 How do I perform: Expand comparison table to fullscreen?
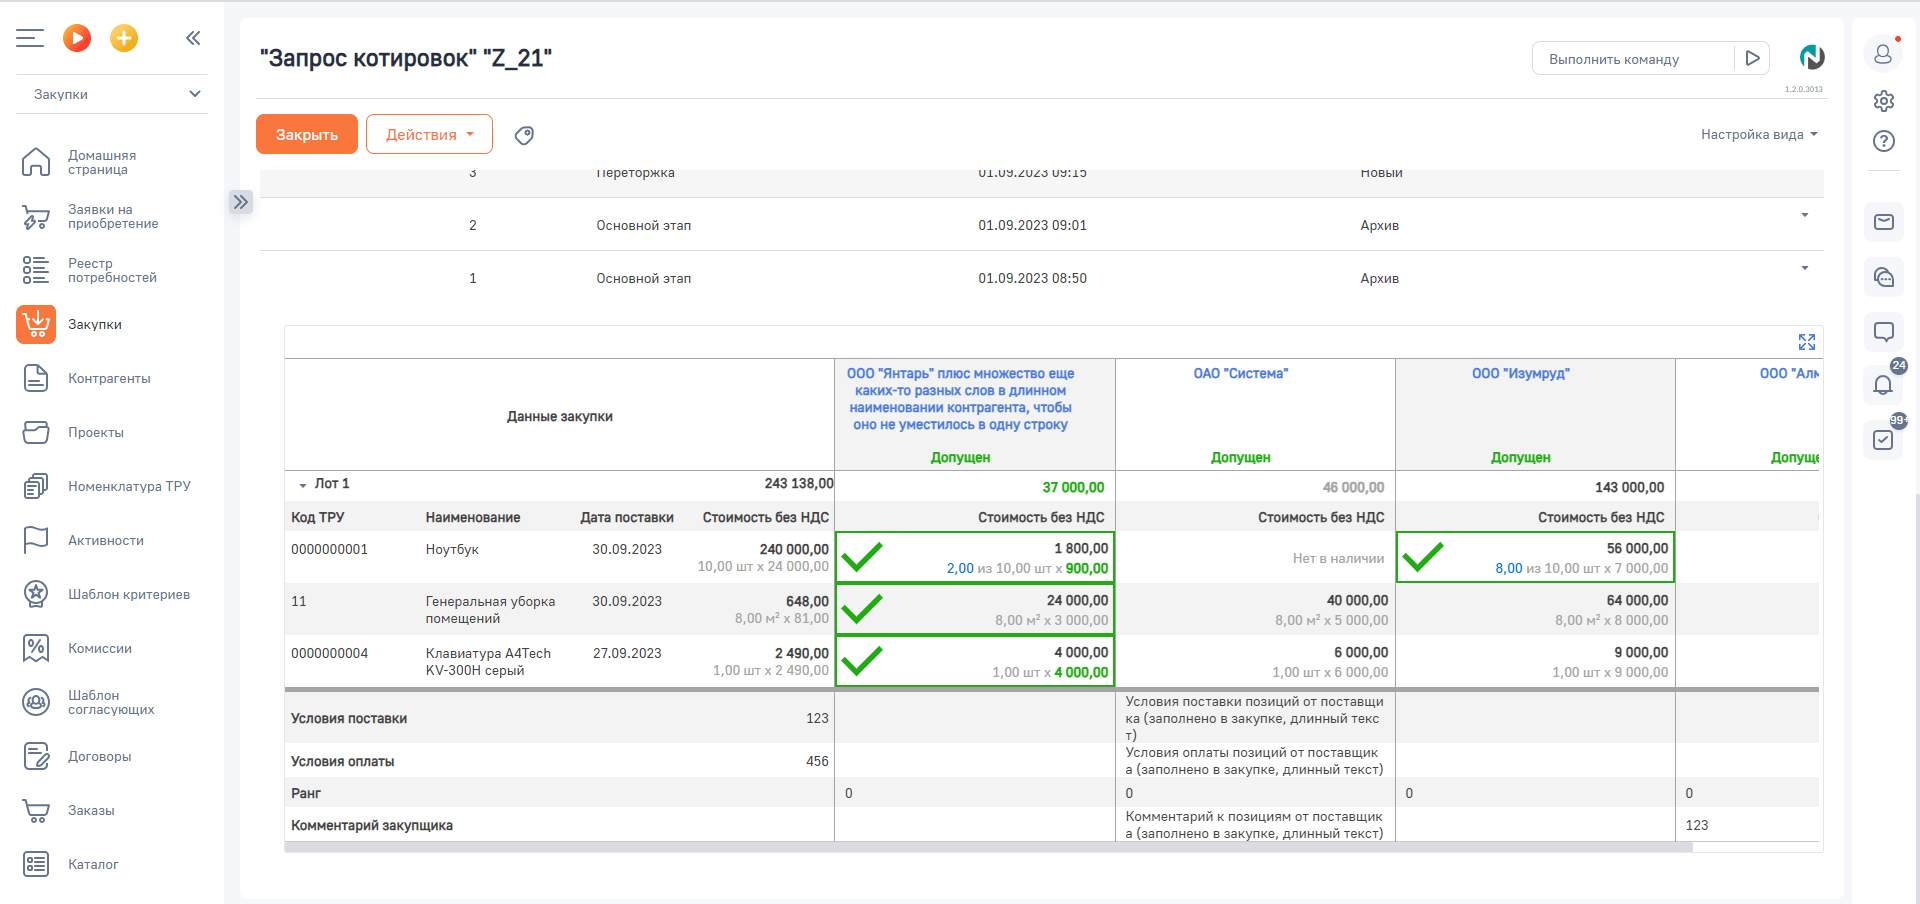click(1806, 342)
